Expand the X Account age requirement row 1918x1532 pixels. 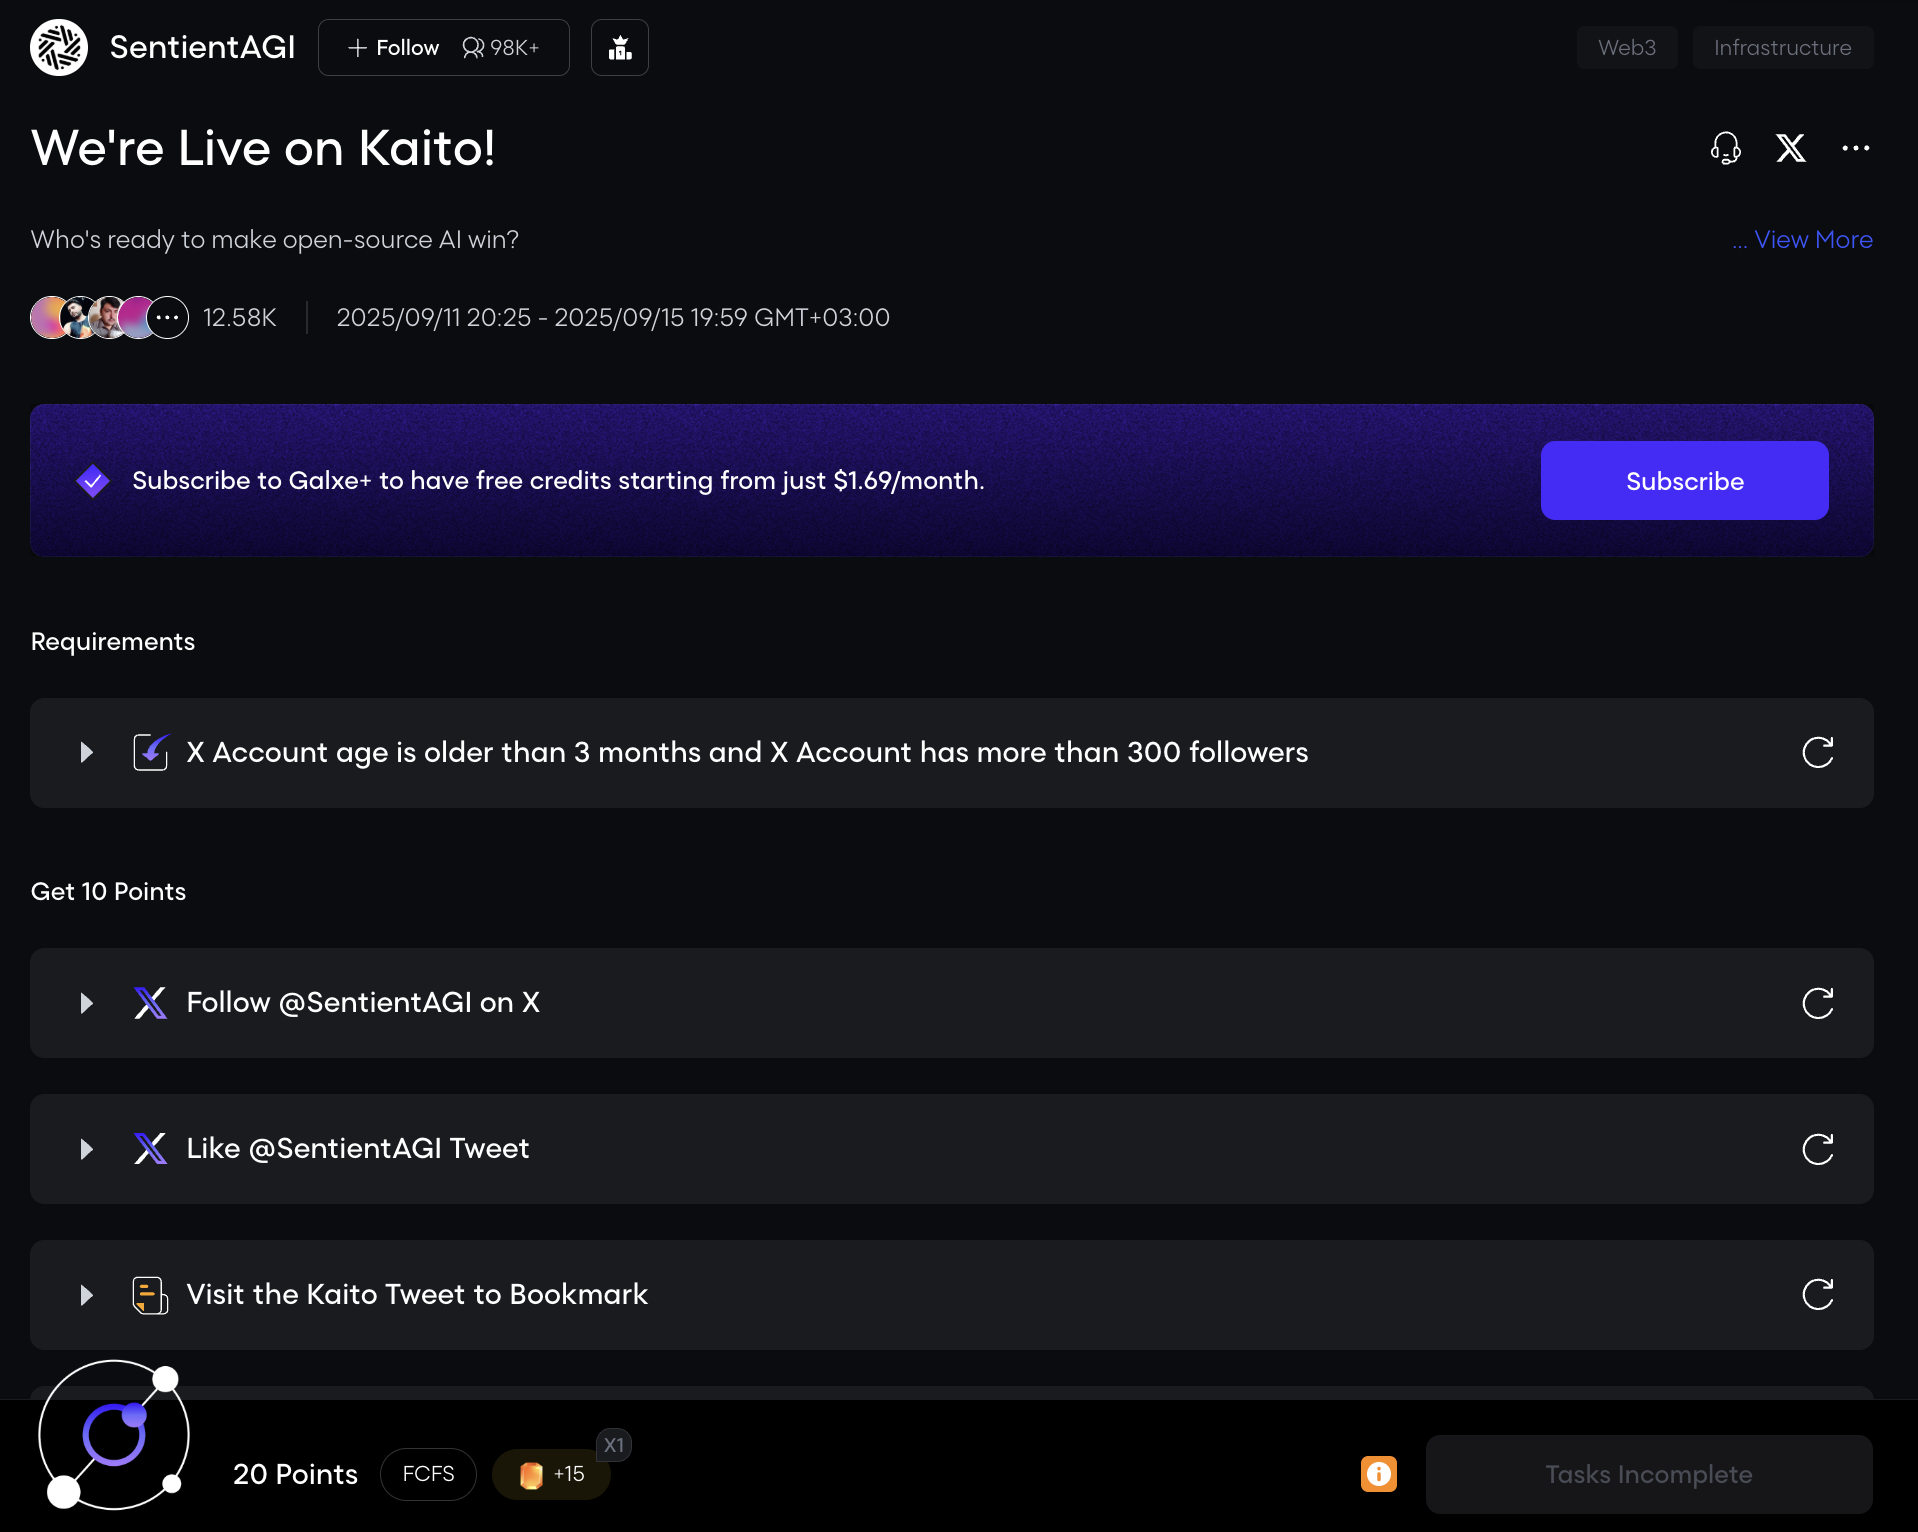[x=87, y=753]
